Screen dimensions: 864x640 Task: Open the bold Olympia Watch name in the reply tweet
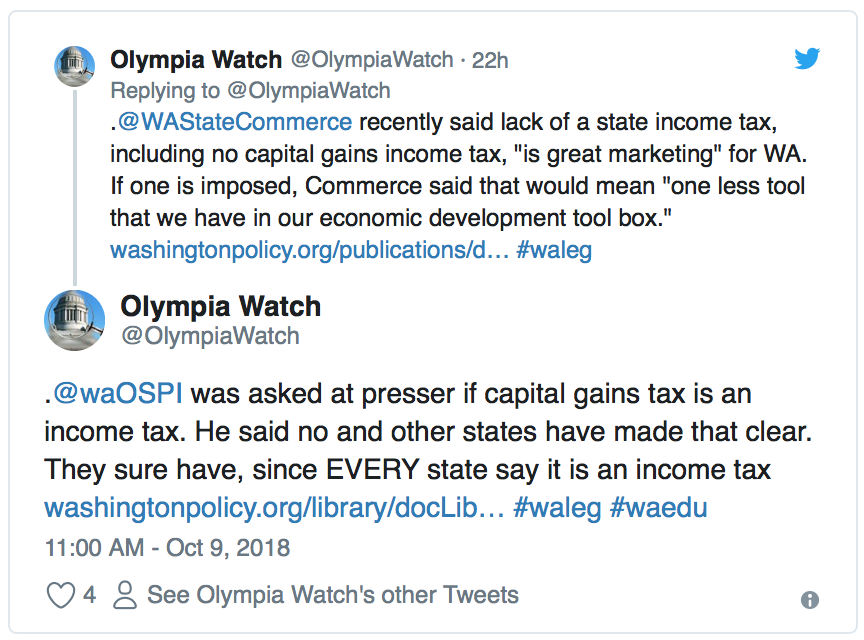[196, 60]
